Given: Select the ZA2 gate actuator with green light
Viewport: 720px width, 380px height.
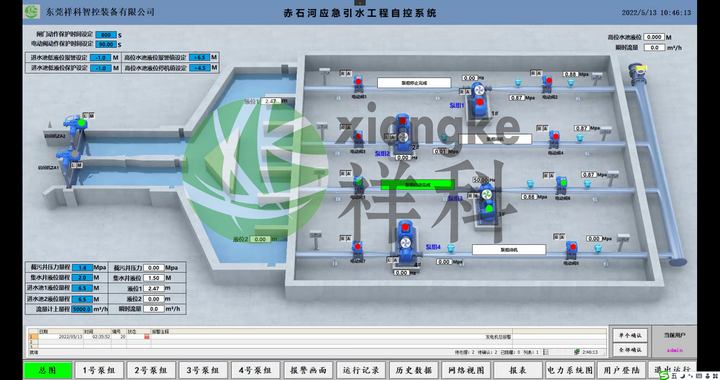Looking at the screenshot, I should (74, 123).
